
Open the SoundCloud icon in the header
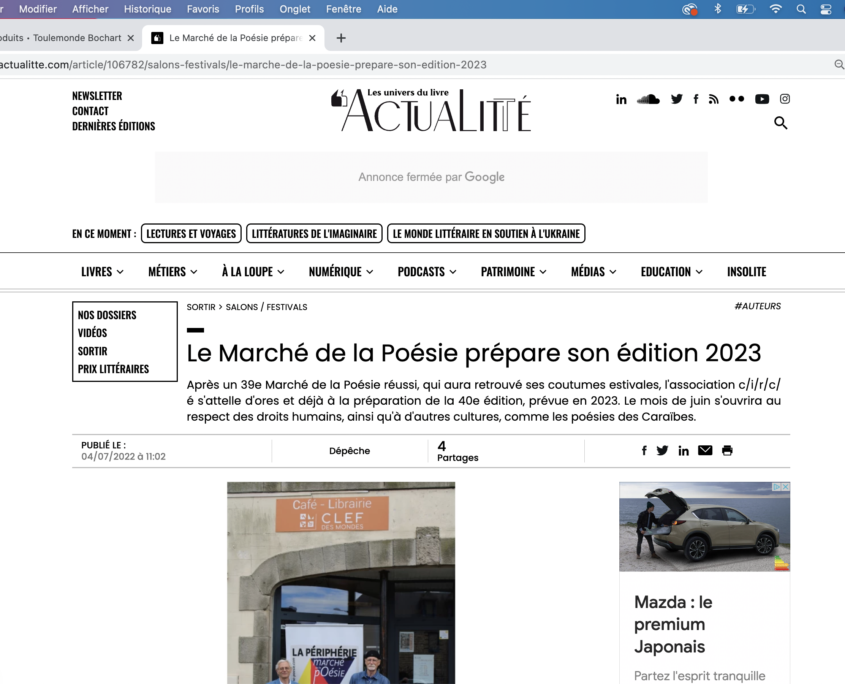648,99
